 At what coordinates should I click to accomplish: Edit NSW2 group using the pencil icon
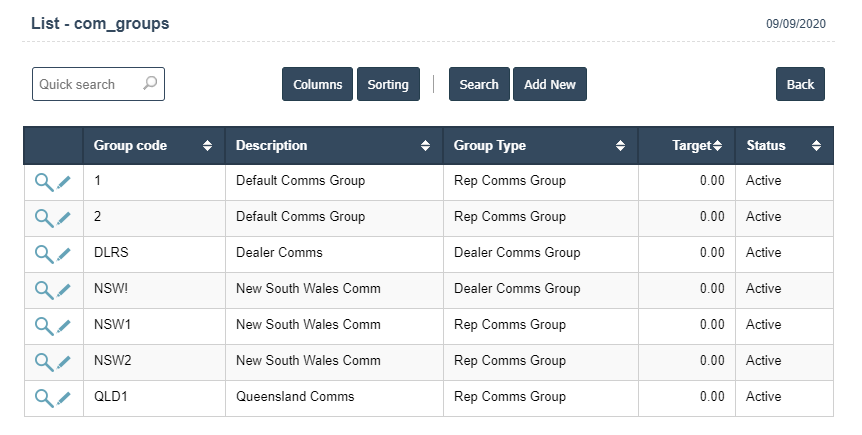[x=64, y=362]
